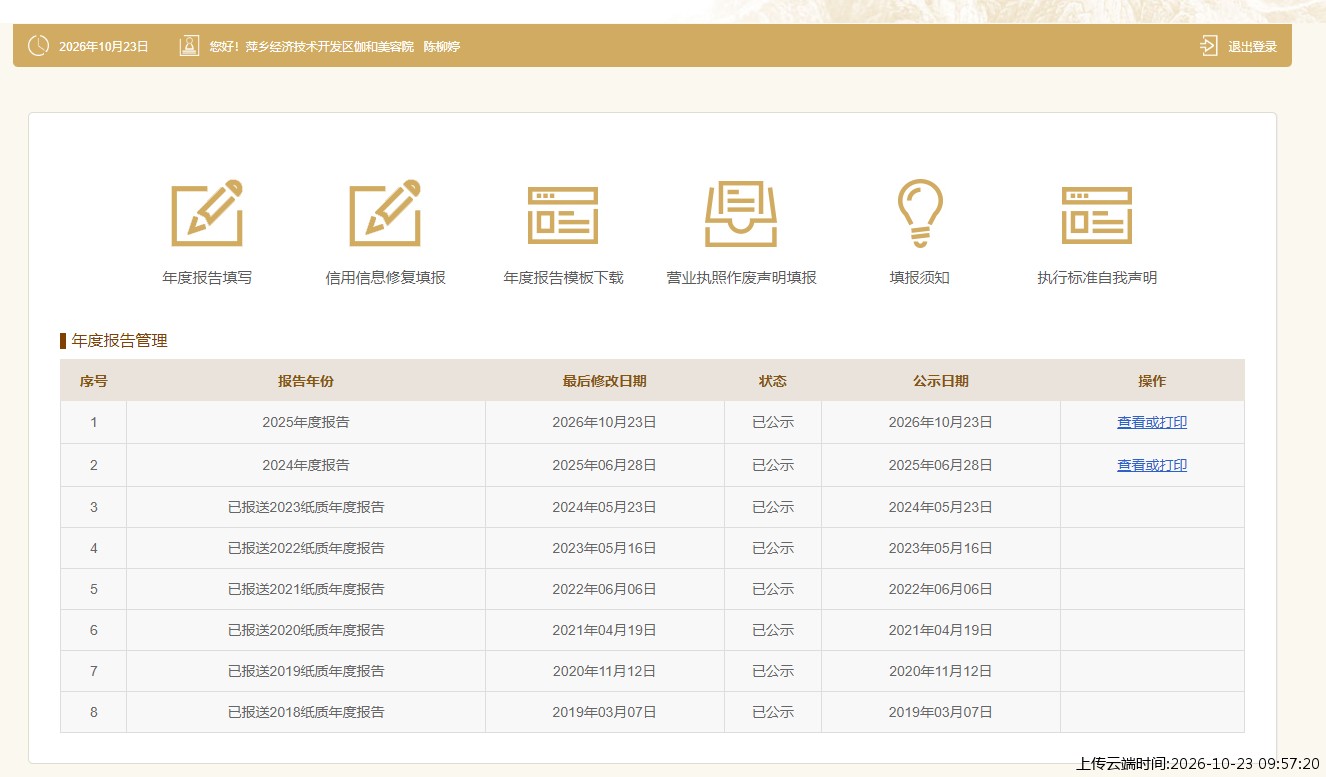Select the 已报送2018纸质年度报告 cell
The width and height of the screenshot is (1326, 777).
(x=306, y=712)
